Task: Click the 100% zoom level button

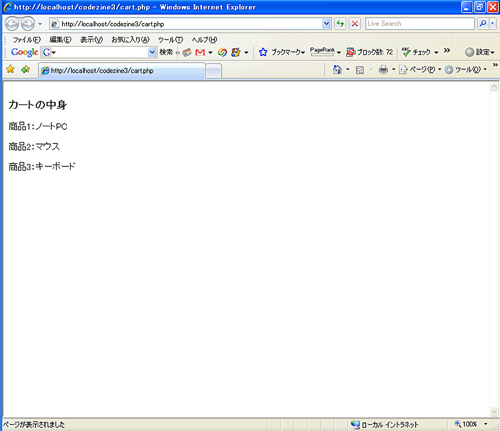Action: 466,424
